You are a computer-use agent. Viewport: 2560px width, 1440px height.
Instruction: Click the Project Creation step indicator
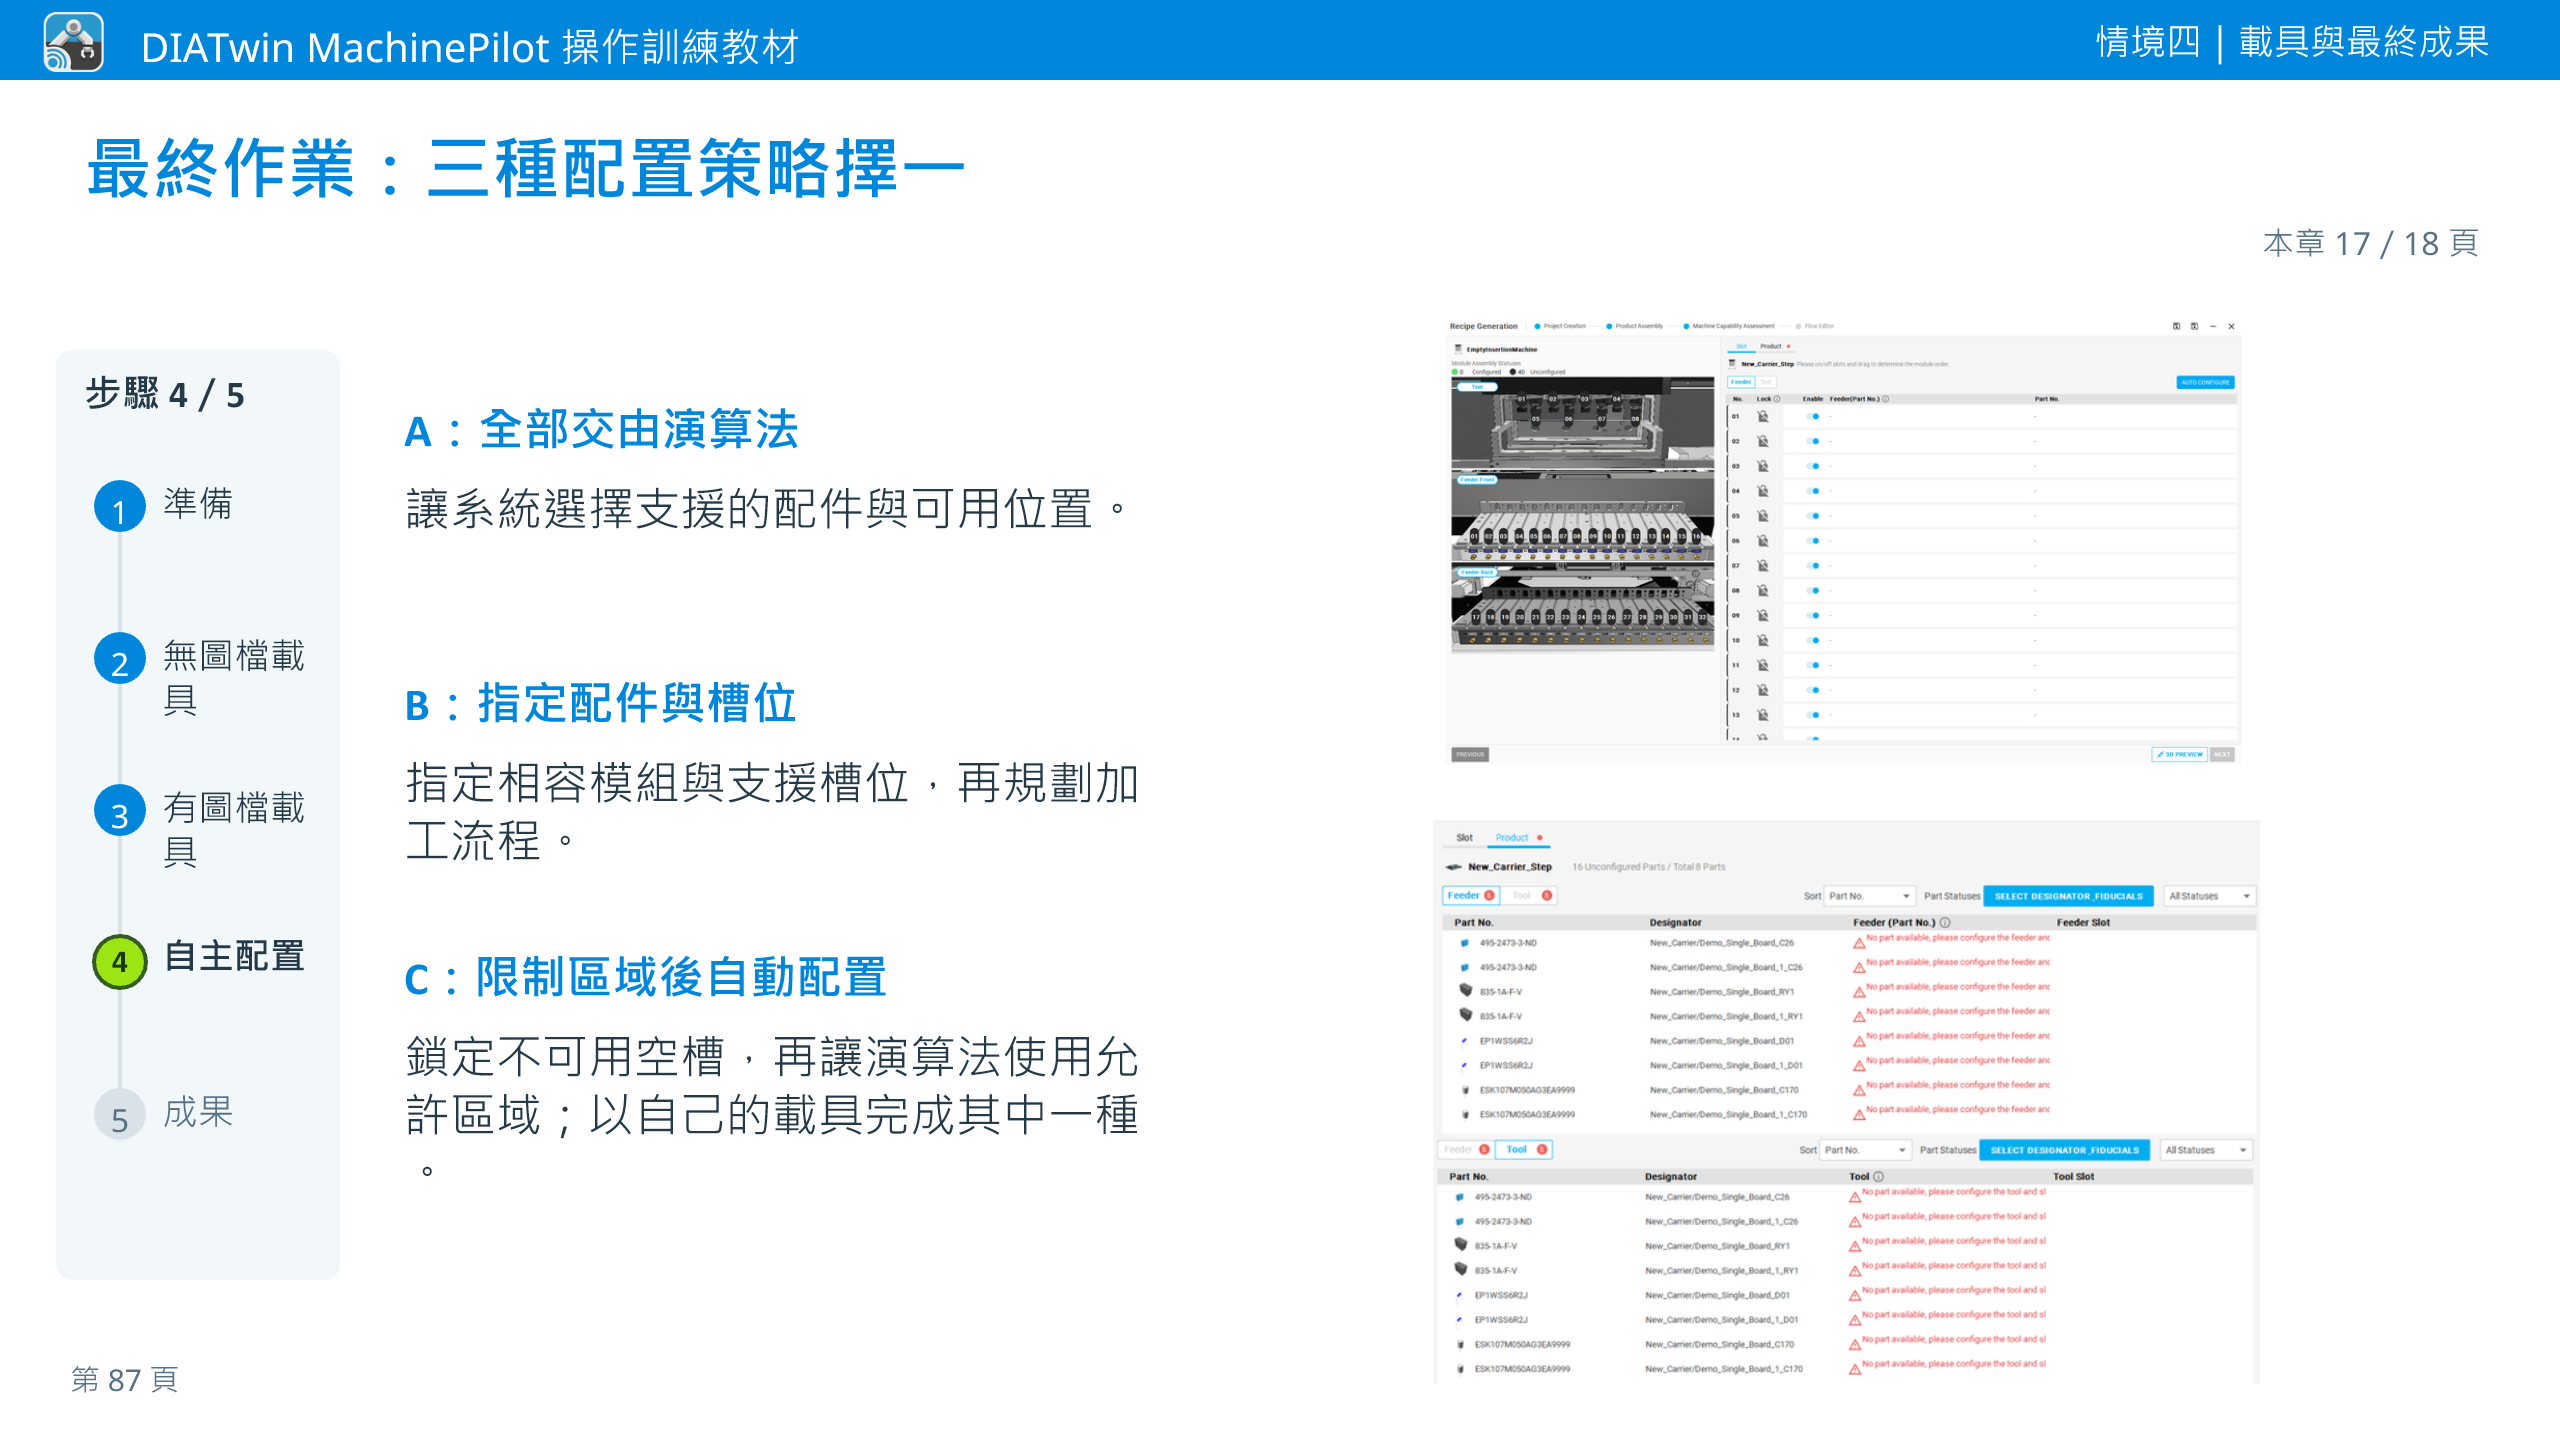click(1559, 326)
